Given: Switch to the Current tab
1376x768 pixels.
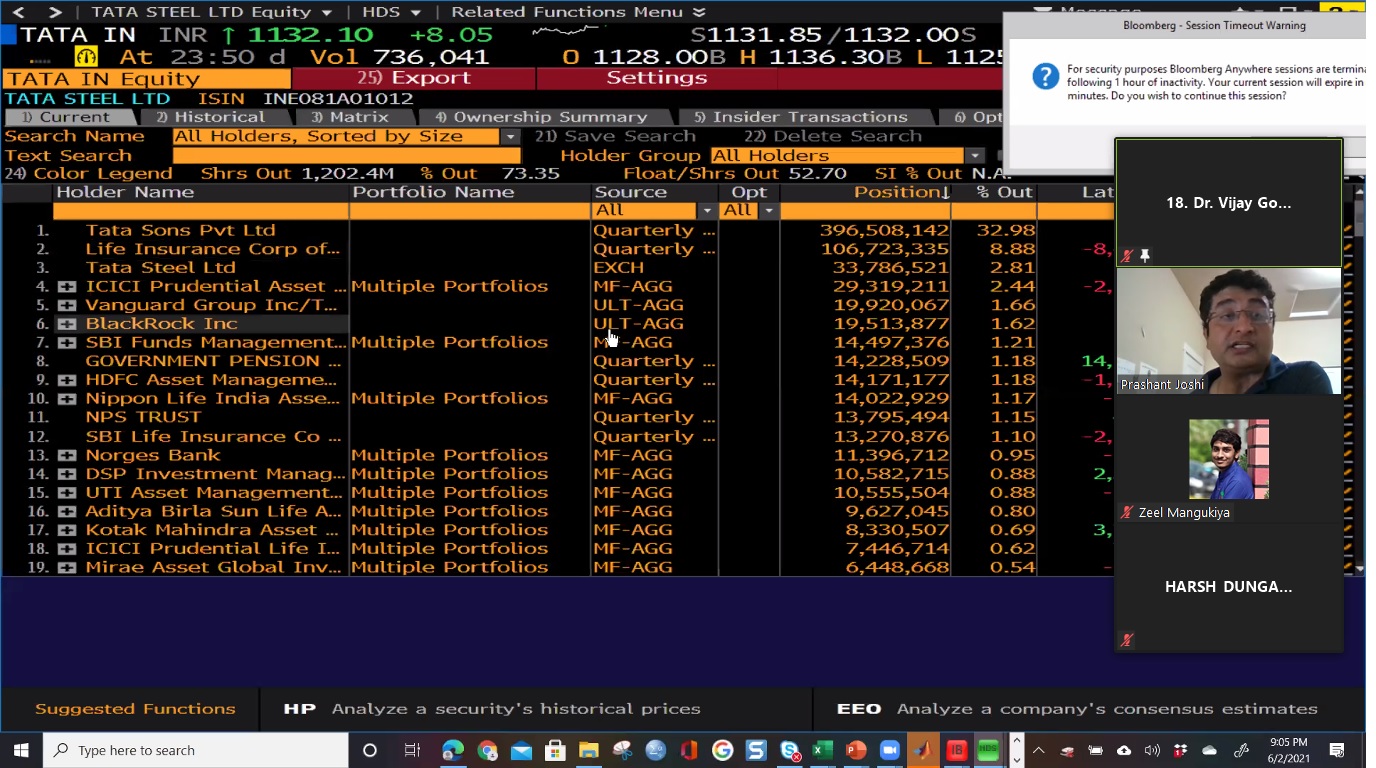Looking at the screenshot, I should pyautogui.click(x=68, y=117).
